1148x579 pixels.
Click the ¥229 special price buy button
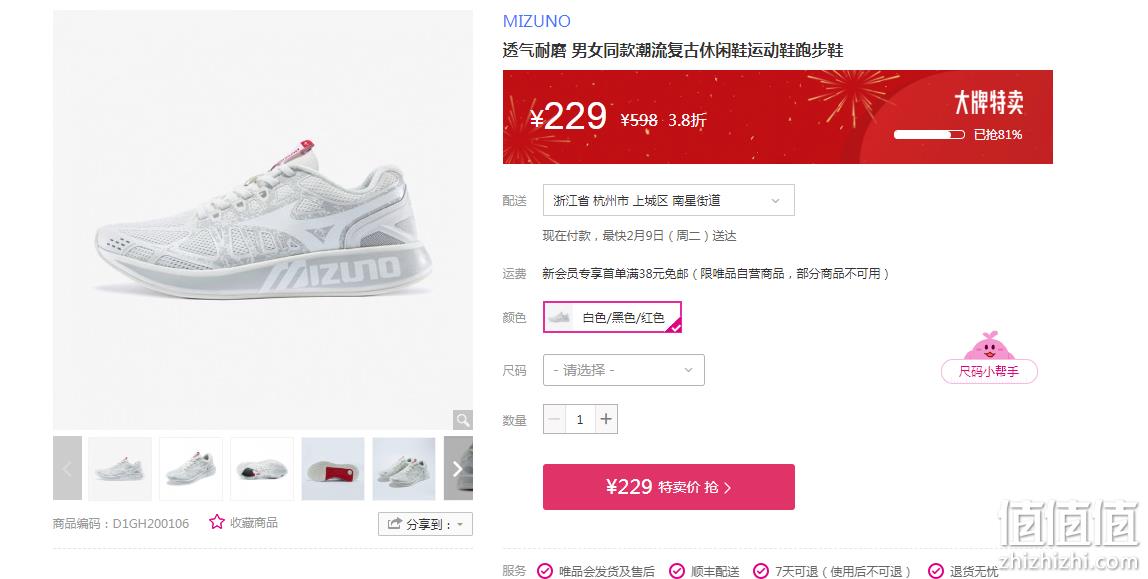point(668,487)
